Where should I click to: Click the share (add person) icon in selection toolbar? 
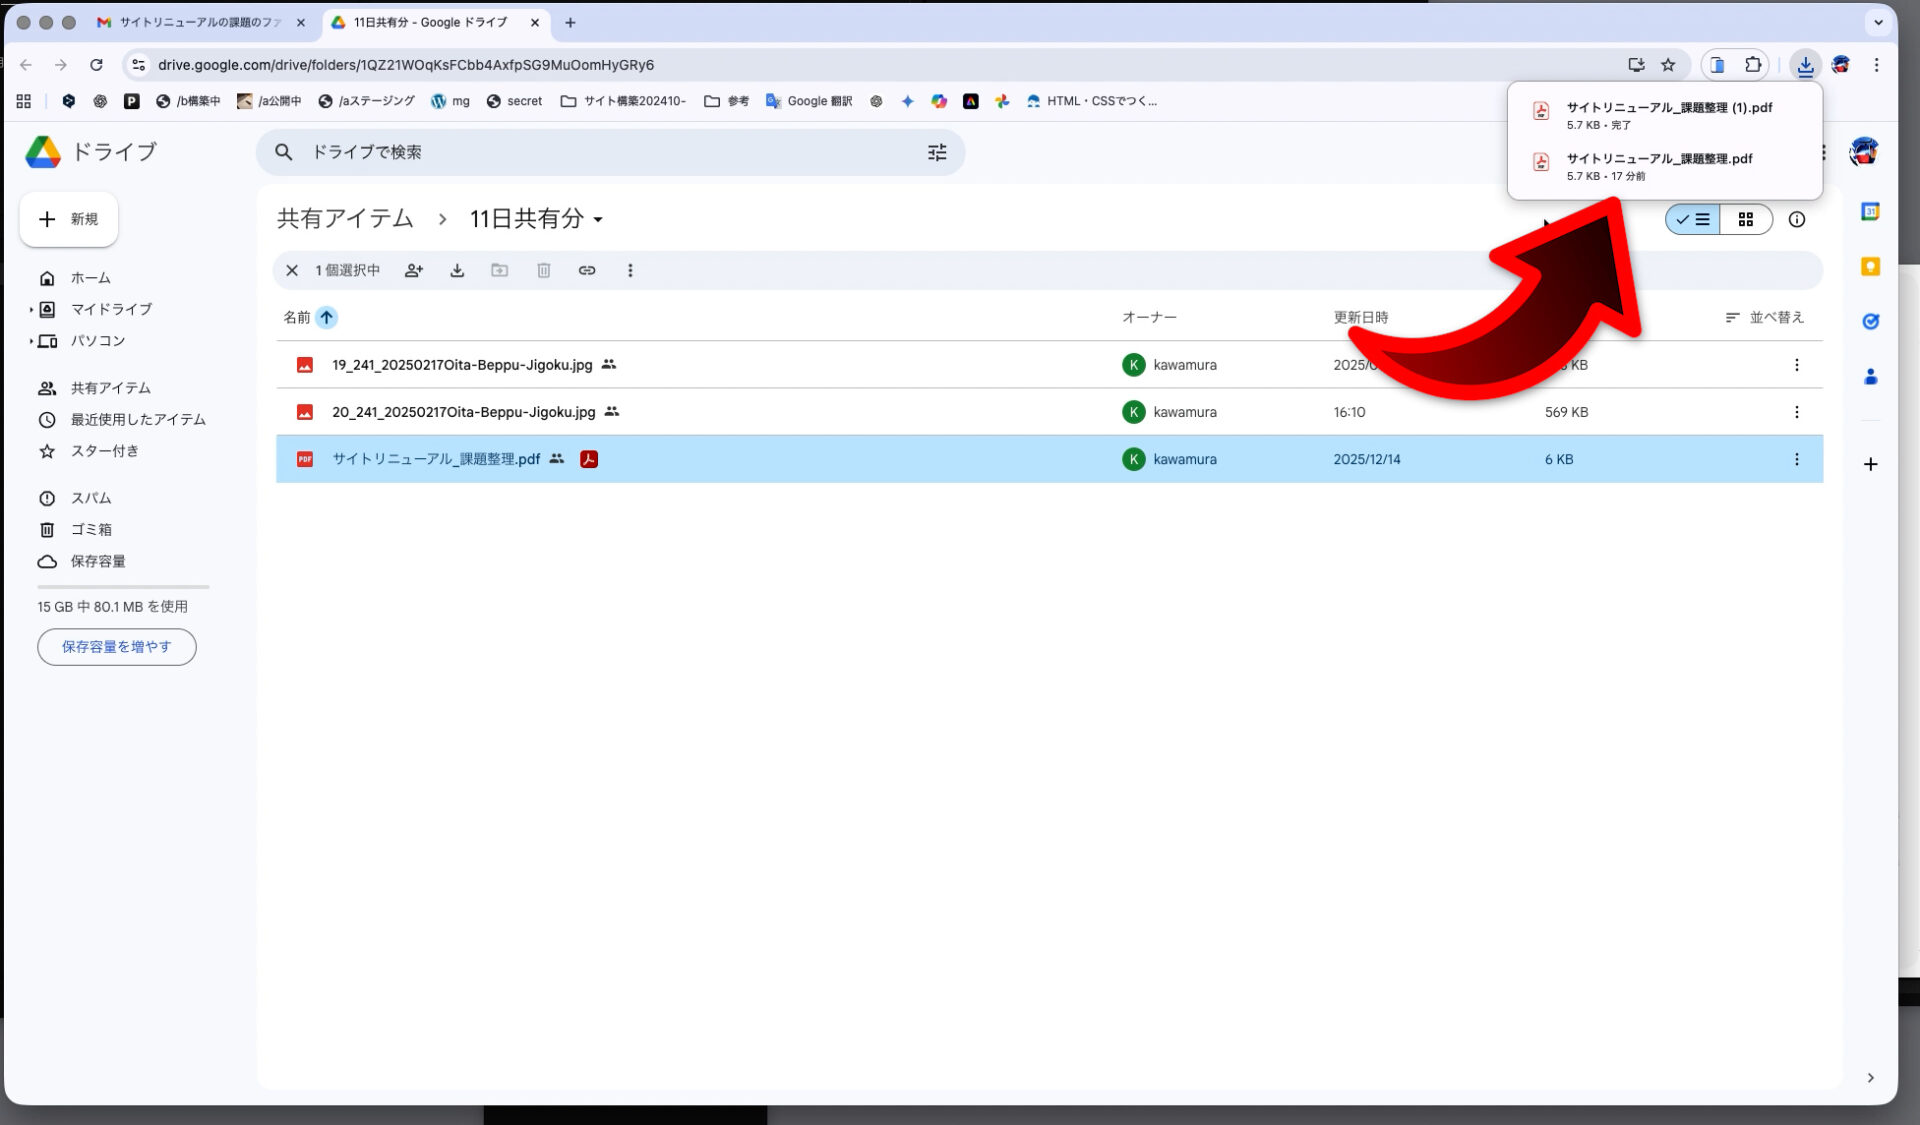[413, 270]
